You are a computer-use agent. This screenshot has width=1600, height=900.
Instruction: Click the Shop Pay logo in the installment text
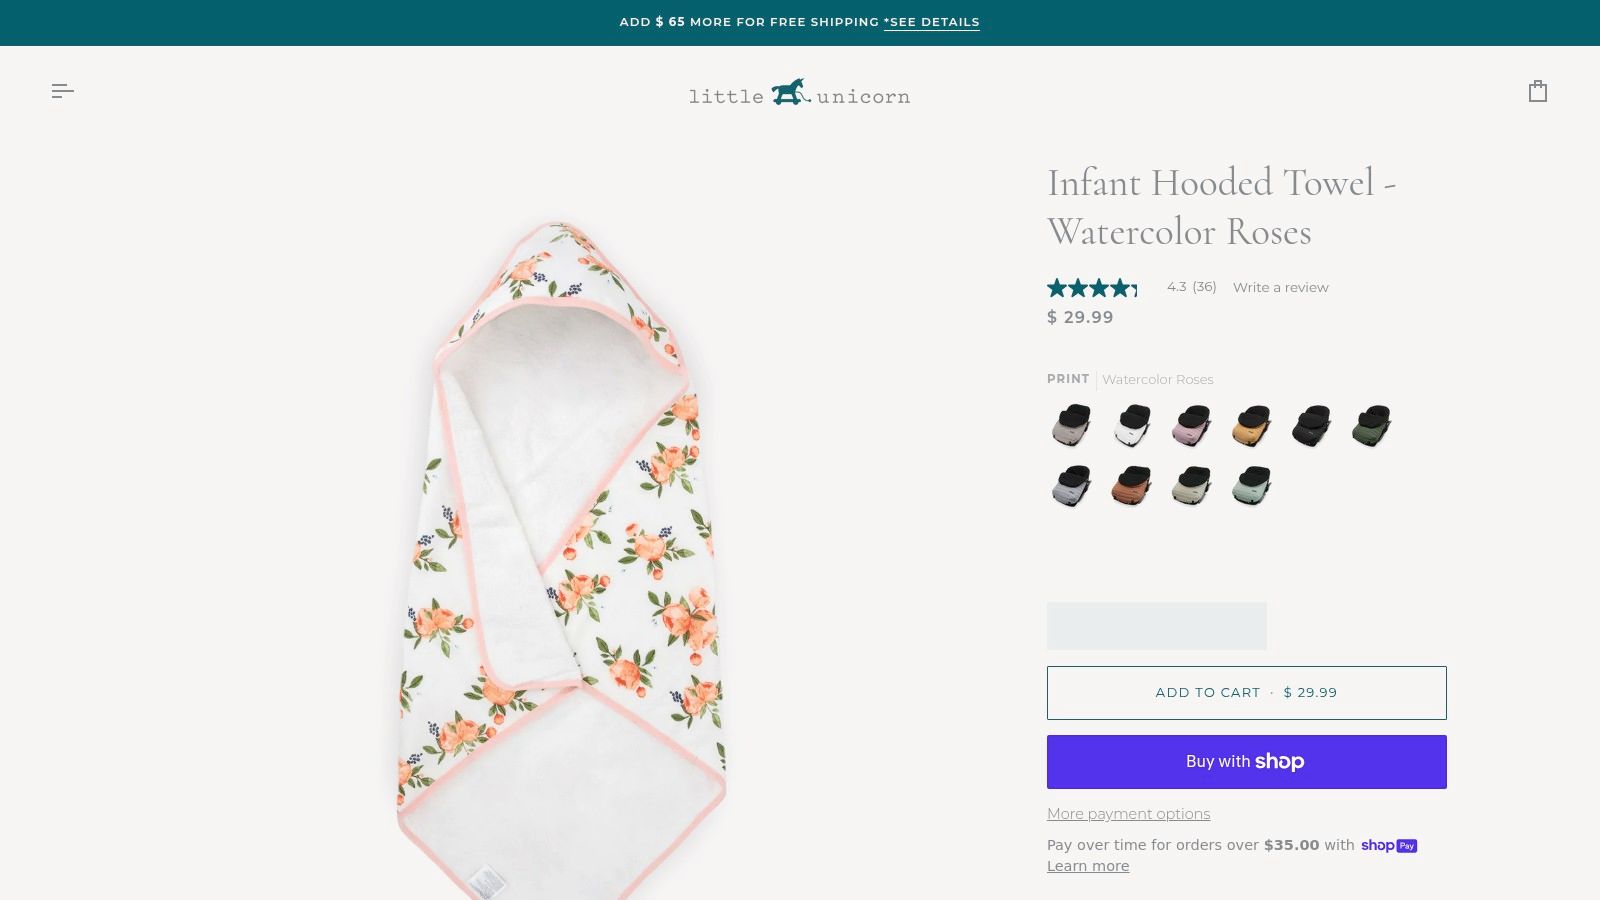click(1389, 845)
